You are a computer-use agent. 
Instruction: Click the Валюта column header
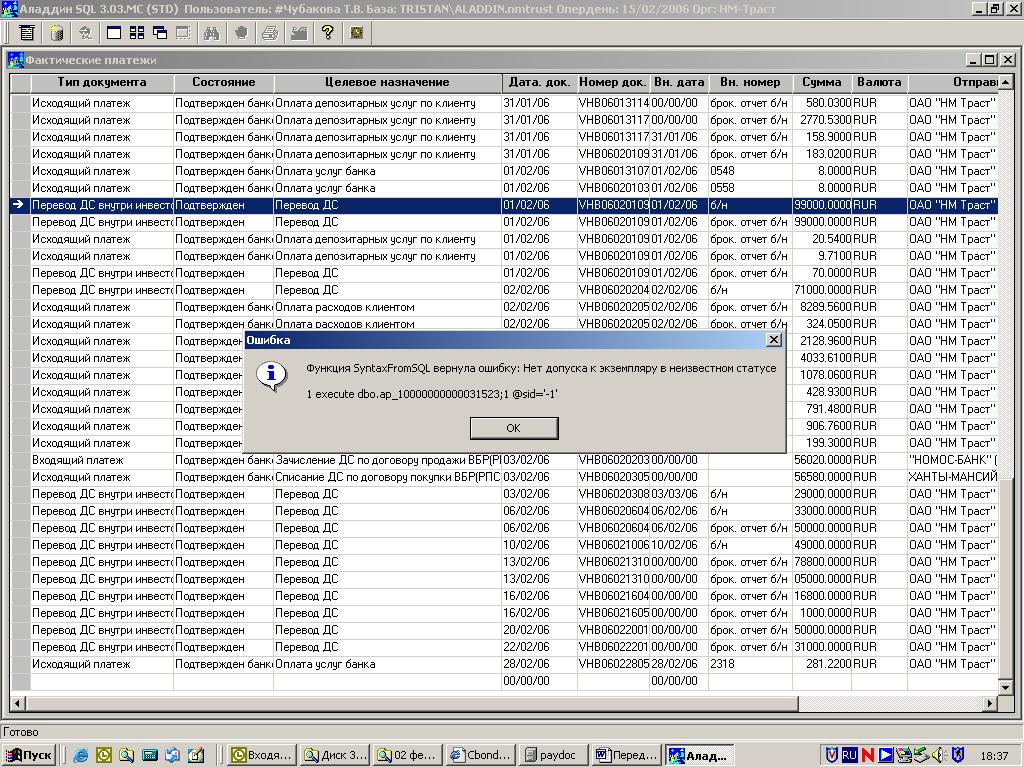(x=879, y=83)
